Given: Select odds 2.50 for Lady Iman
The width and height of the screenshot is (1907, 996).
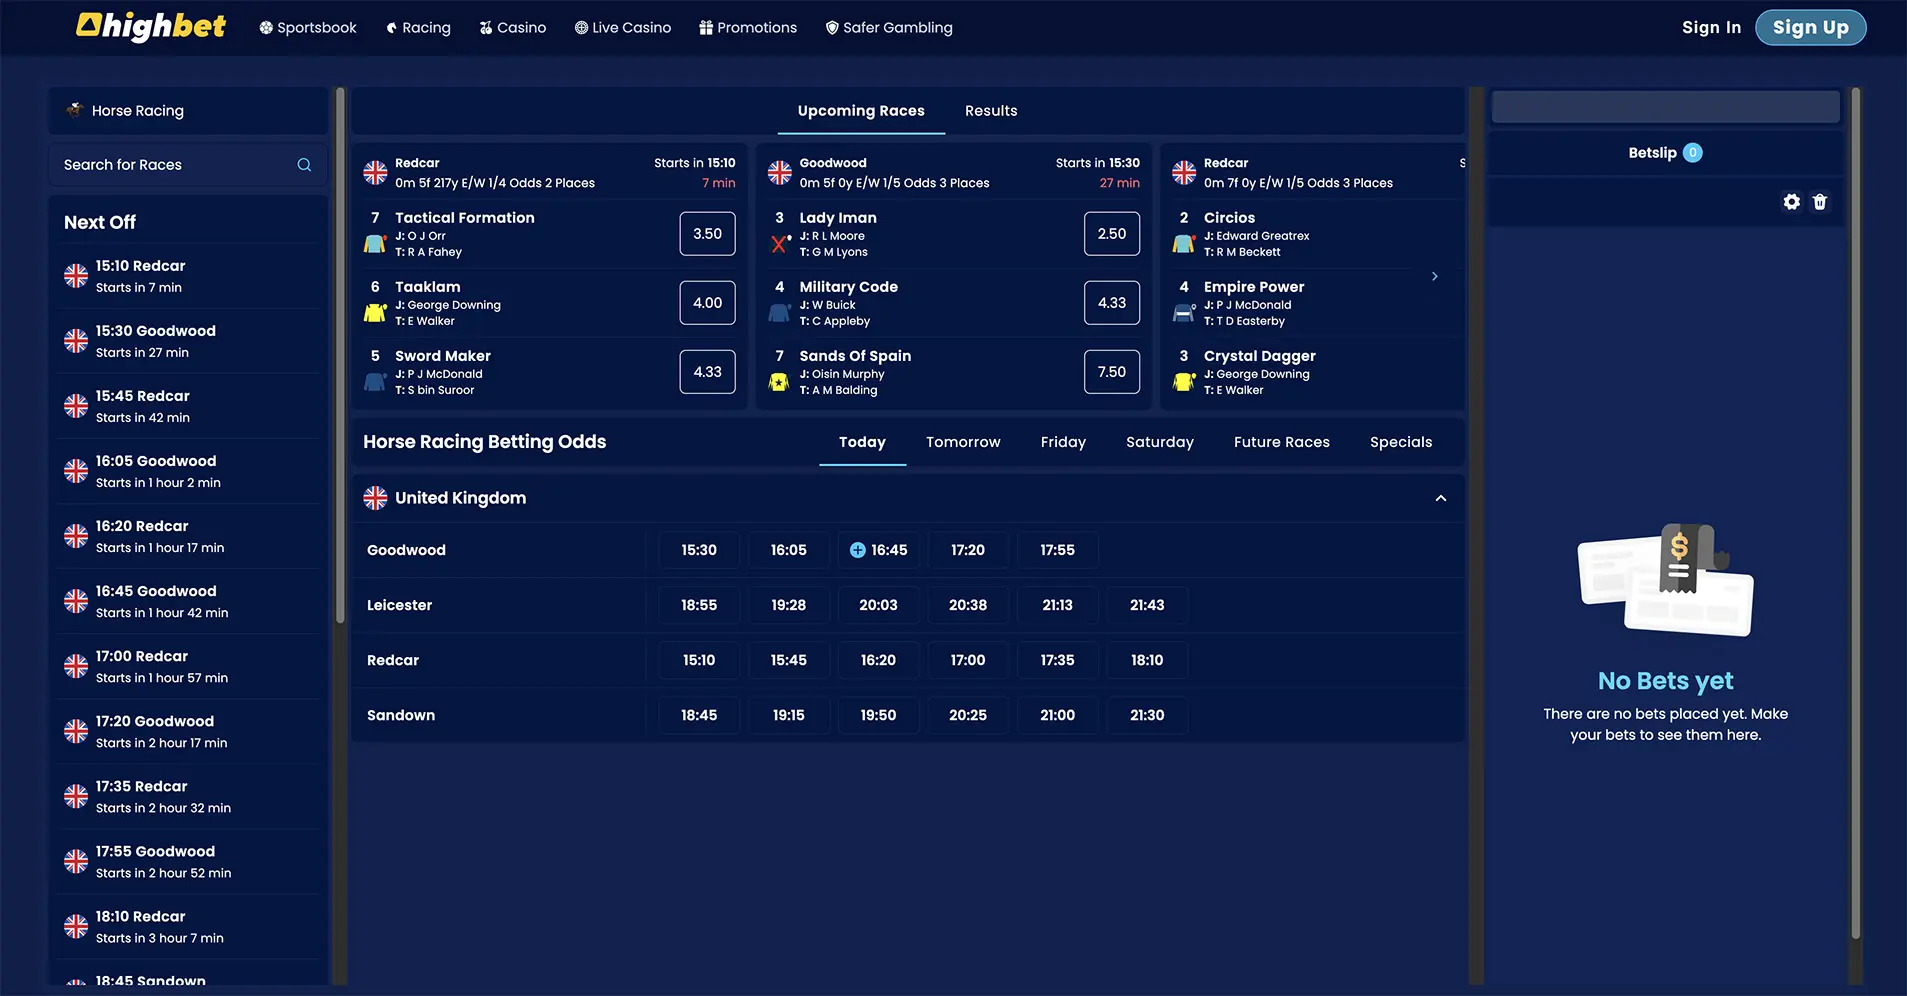Looking at the screenshot, I should (x=1111, y=234).
